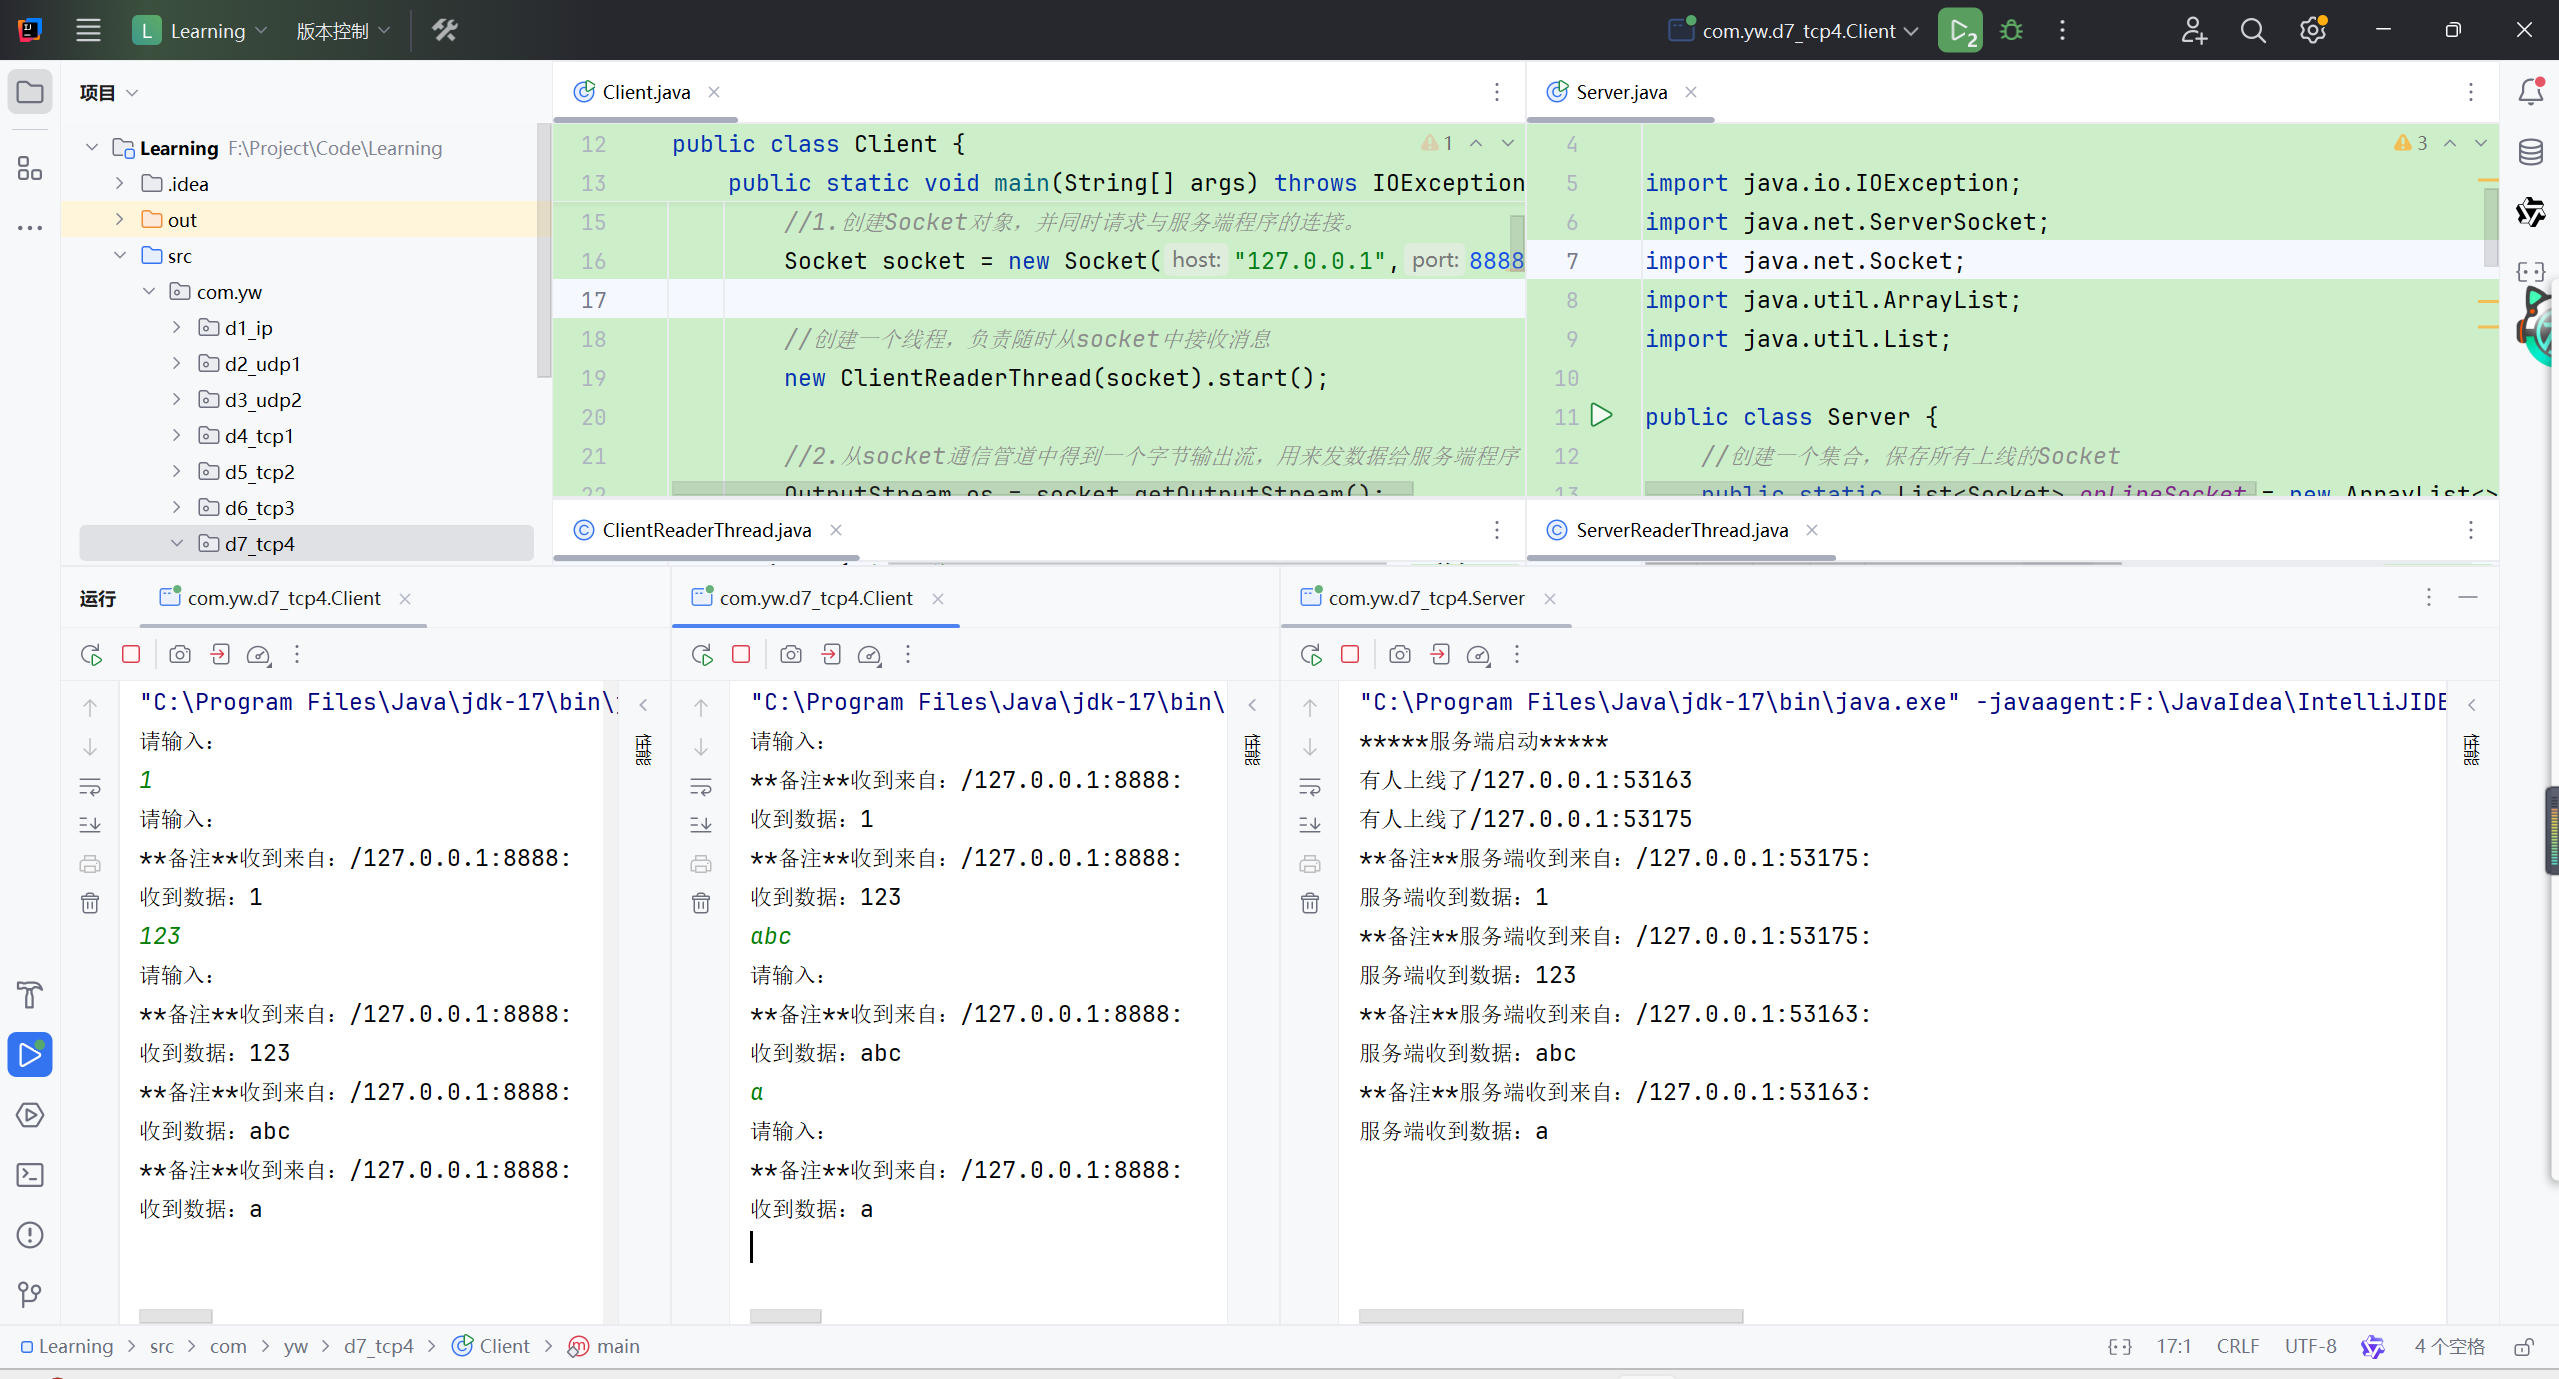Collapse the src folder in project tree
Image resolution: width=2559 pixels, height=1379 pixels.
pos(120,256)
